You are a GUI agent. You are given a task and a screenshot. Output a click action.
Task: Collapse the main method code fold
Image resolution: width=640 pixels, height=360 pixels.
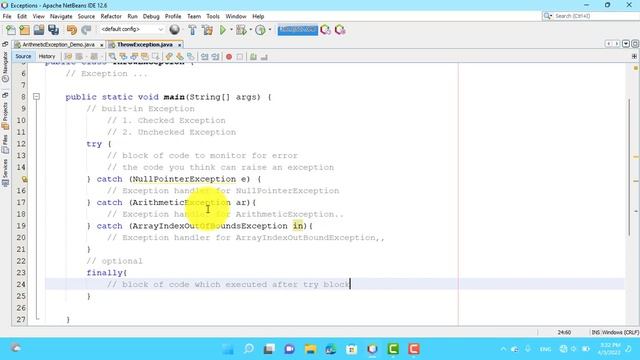click(36, 97)
